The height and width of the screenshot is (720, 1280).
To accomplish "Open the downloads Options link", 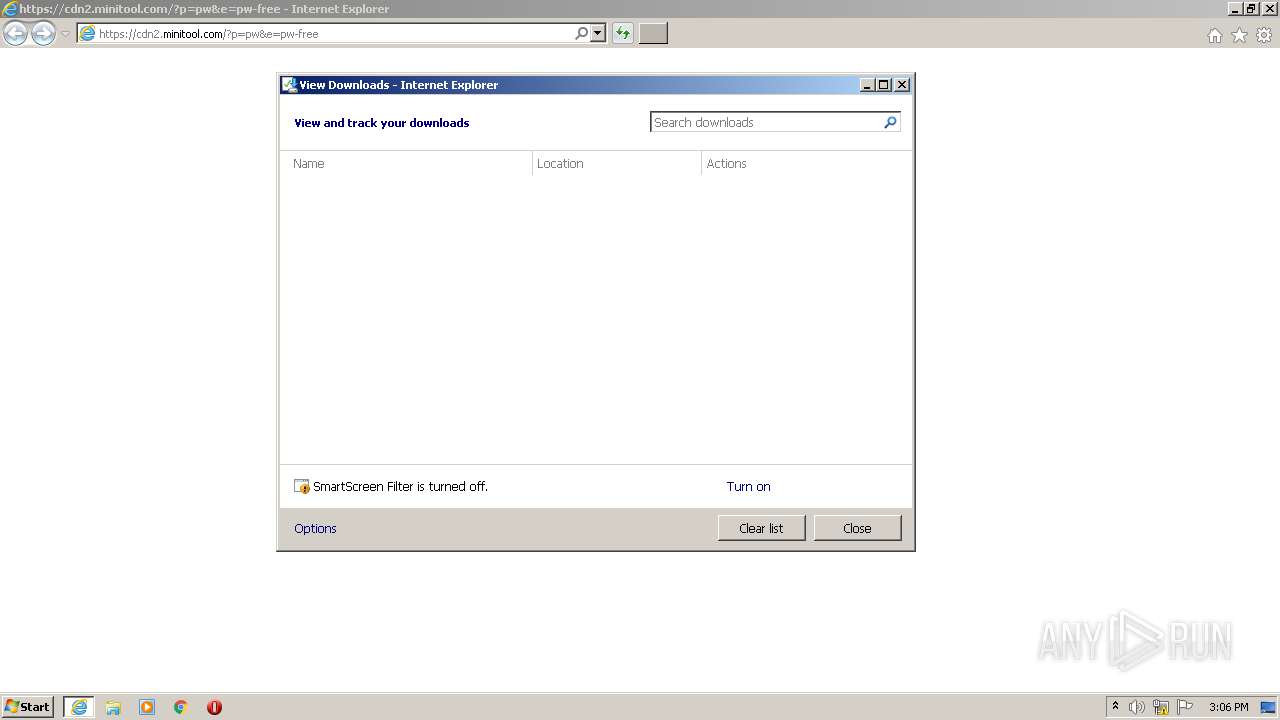I will (315, 529).
